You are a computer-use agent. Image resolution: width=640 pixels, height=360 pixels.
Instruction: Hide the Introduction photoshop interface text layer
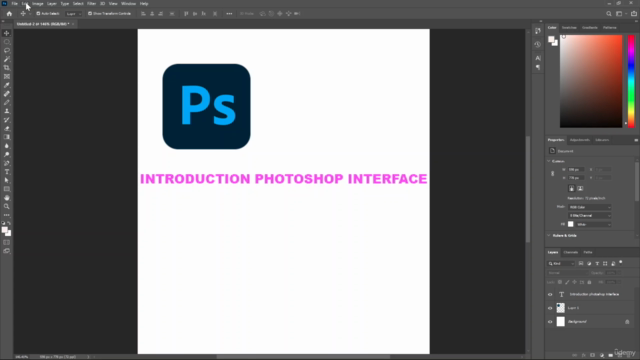pos(550,294)
